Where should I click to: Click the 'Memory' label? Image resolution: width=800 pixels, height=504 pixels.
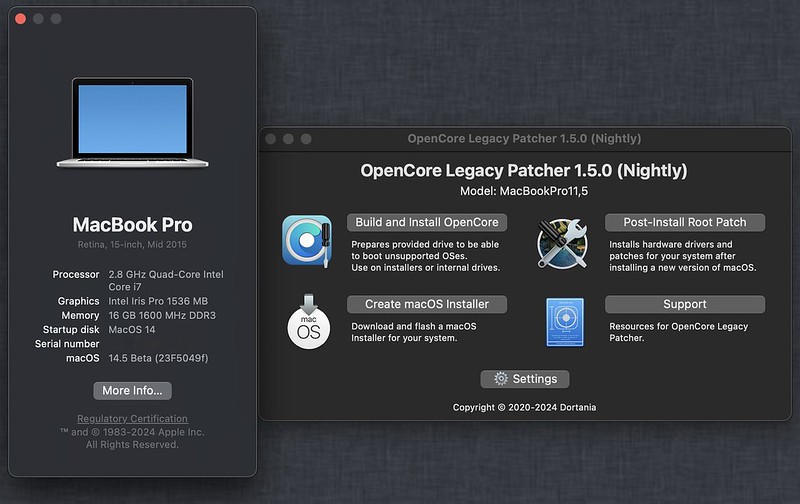[x=80, y=315]
